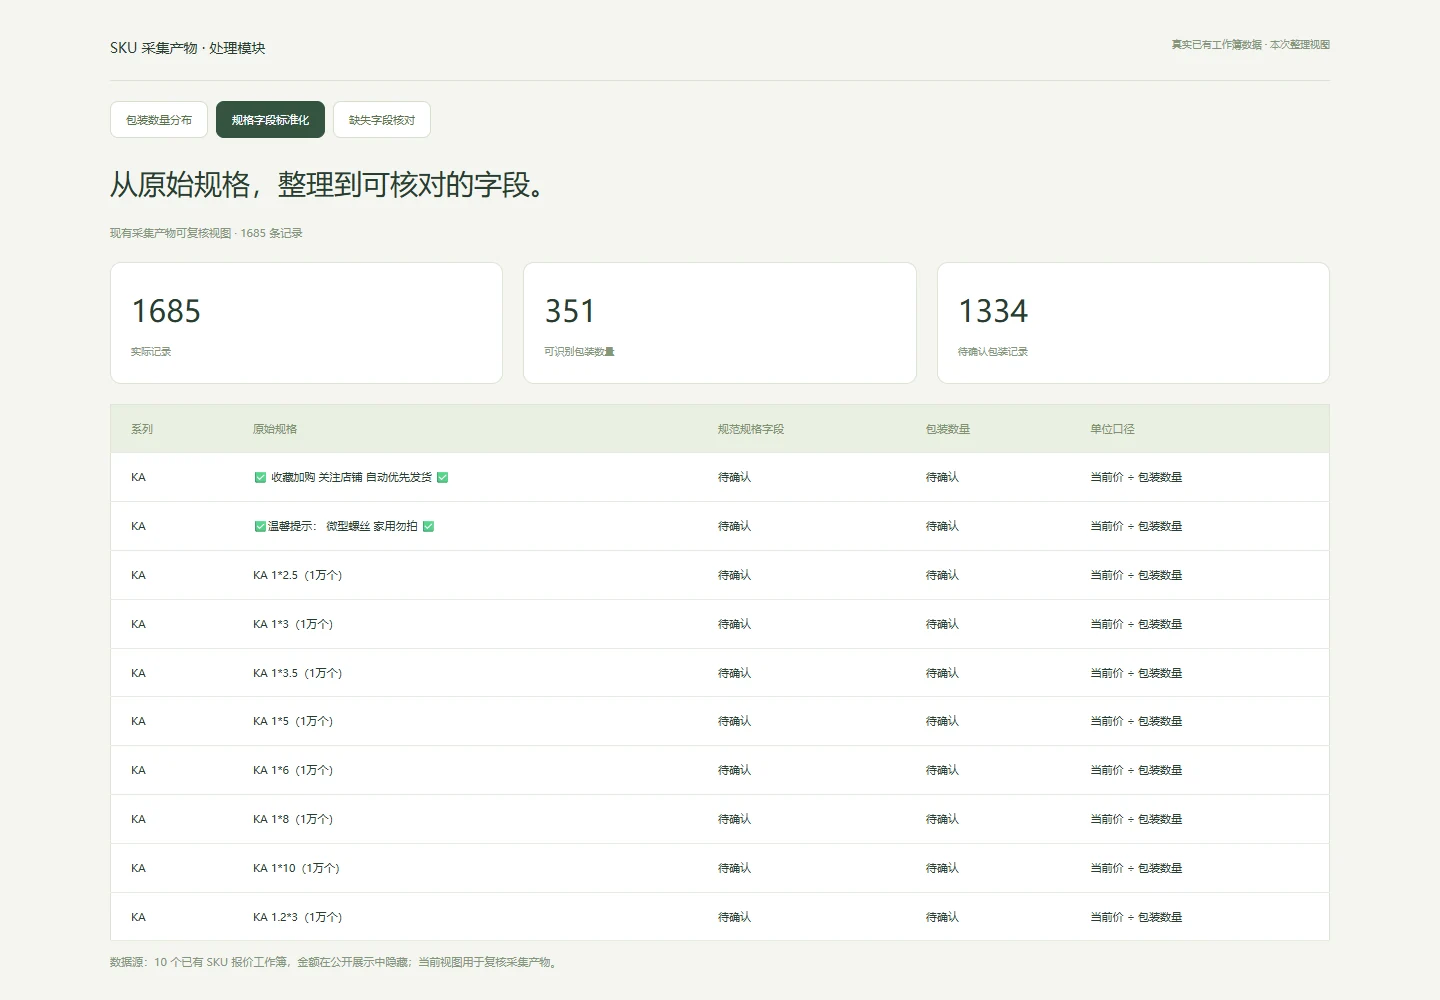
Task: Click the KA 1*8（1万个）spec cell
Action: coord(293,820)
